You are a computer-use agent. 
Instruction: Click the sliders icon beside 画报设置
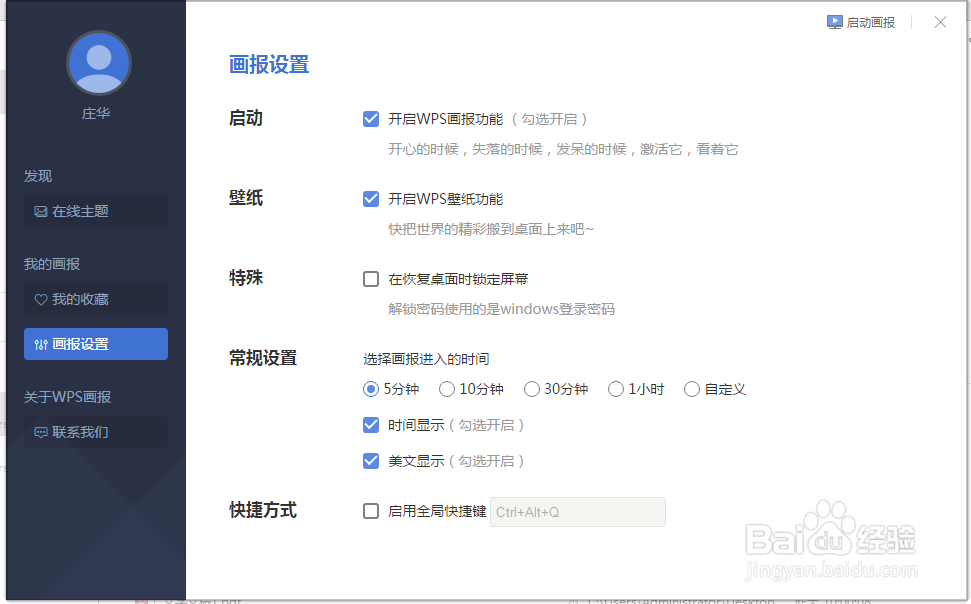[x=41, y=344]
